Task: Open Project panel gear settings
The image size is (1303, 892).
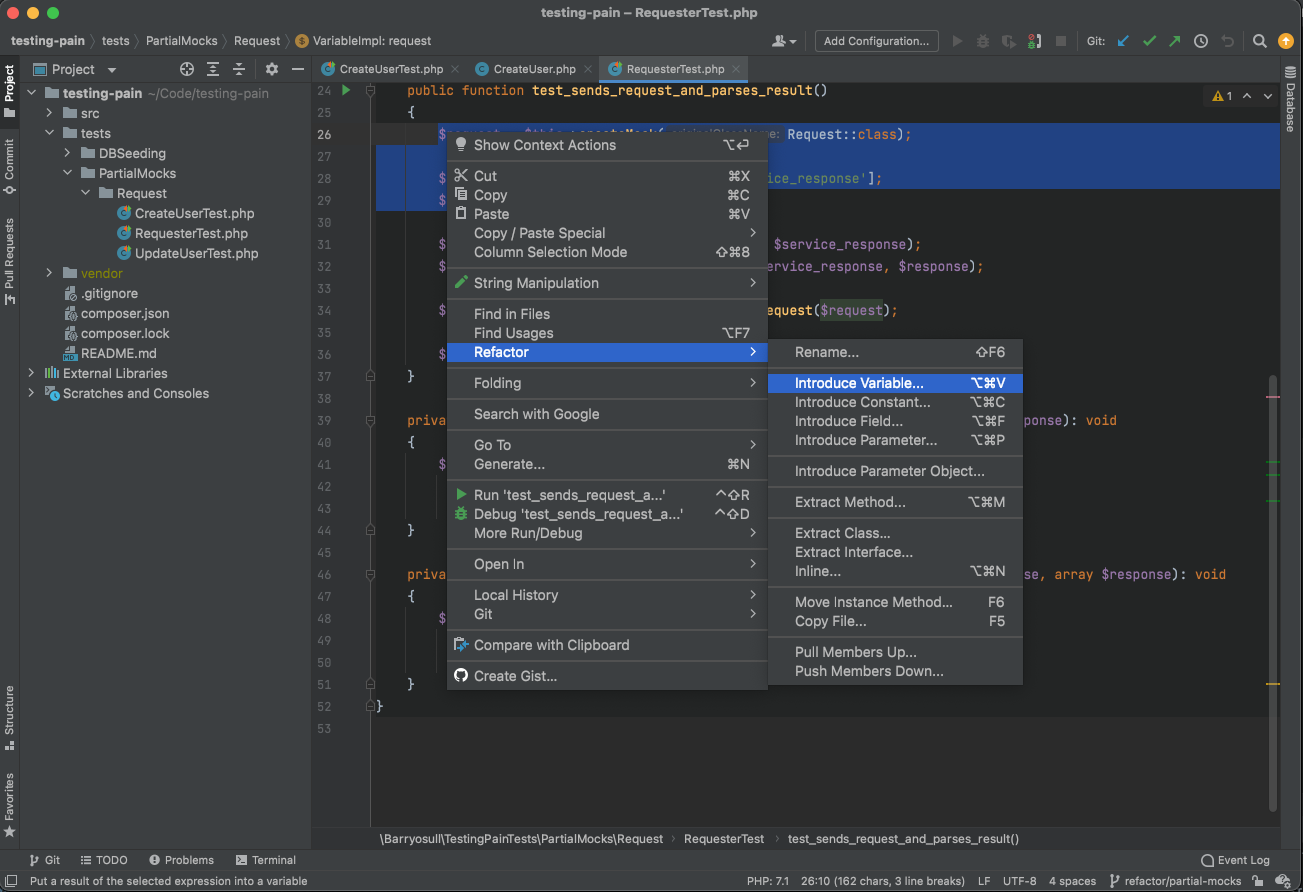Action: pos(272,69)
